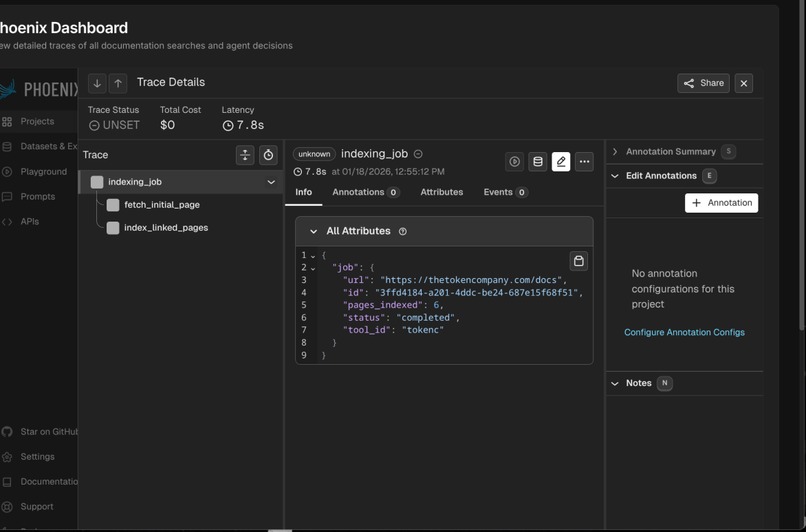
Task: Click the UNSET trace status
Action: 114,125
